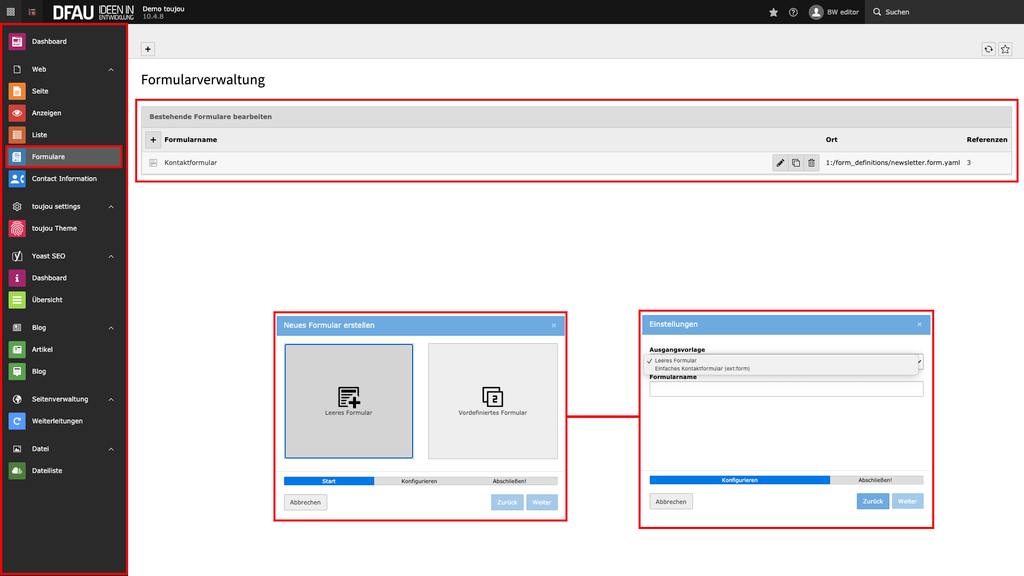Screen dimensions: 1024x576
Task: Click the reload icon at top right
Action: (988, 49)
